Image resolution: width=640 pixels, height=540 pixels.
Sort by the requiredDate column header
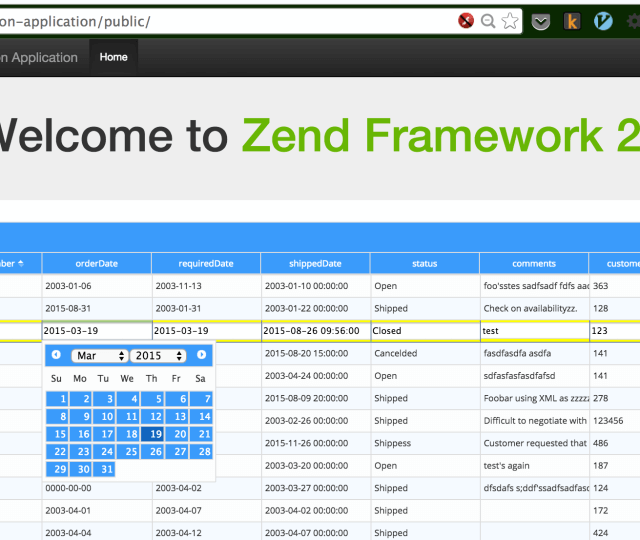[206, 263]
